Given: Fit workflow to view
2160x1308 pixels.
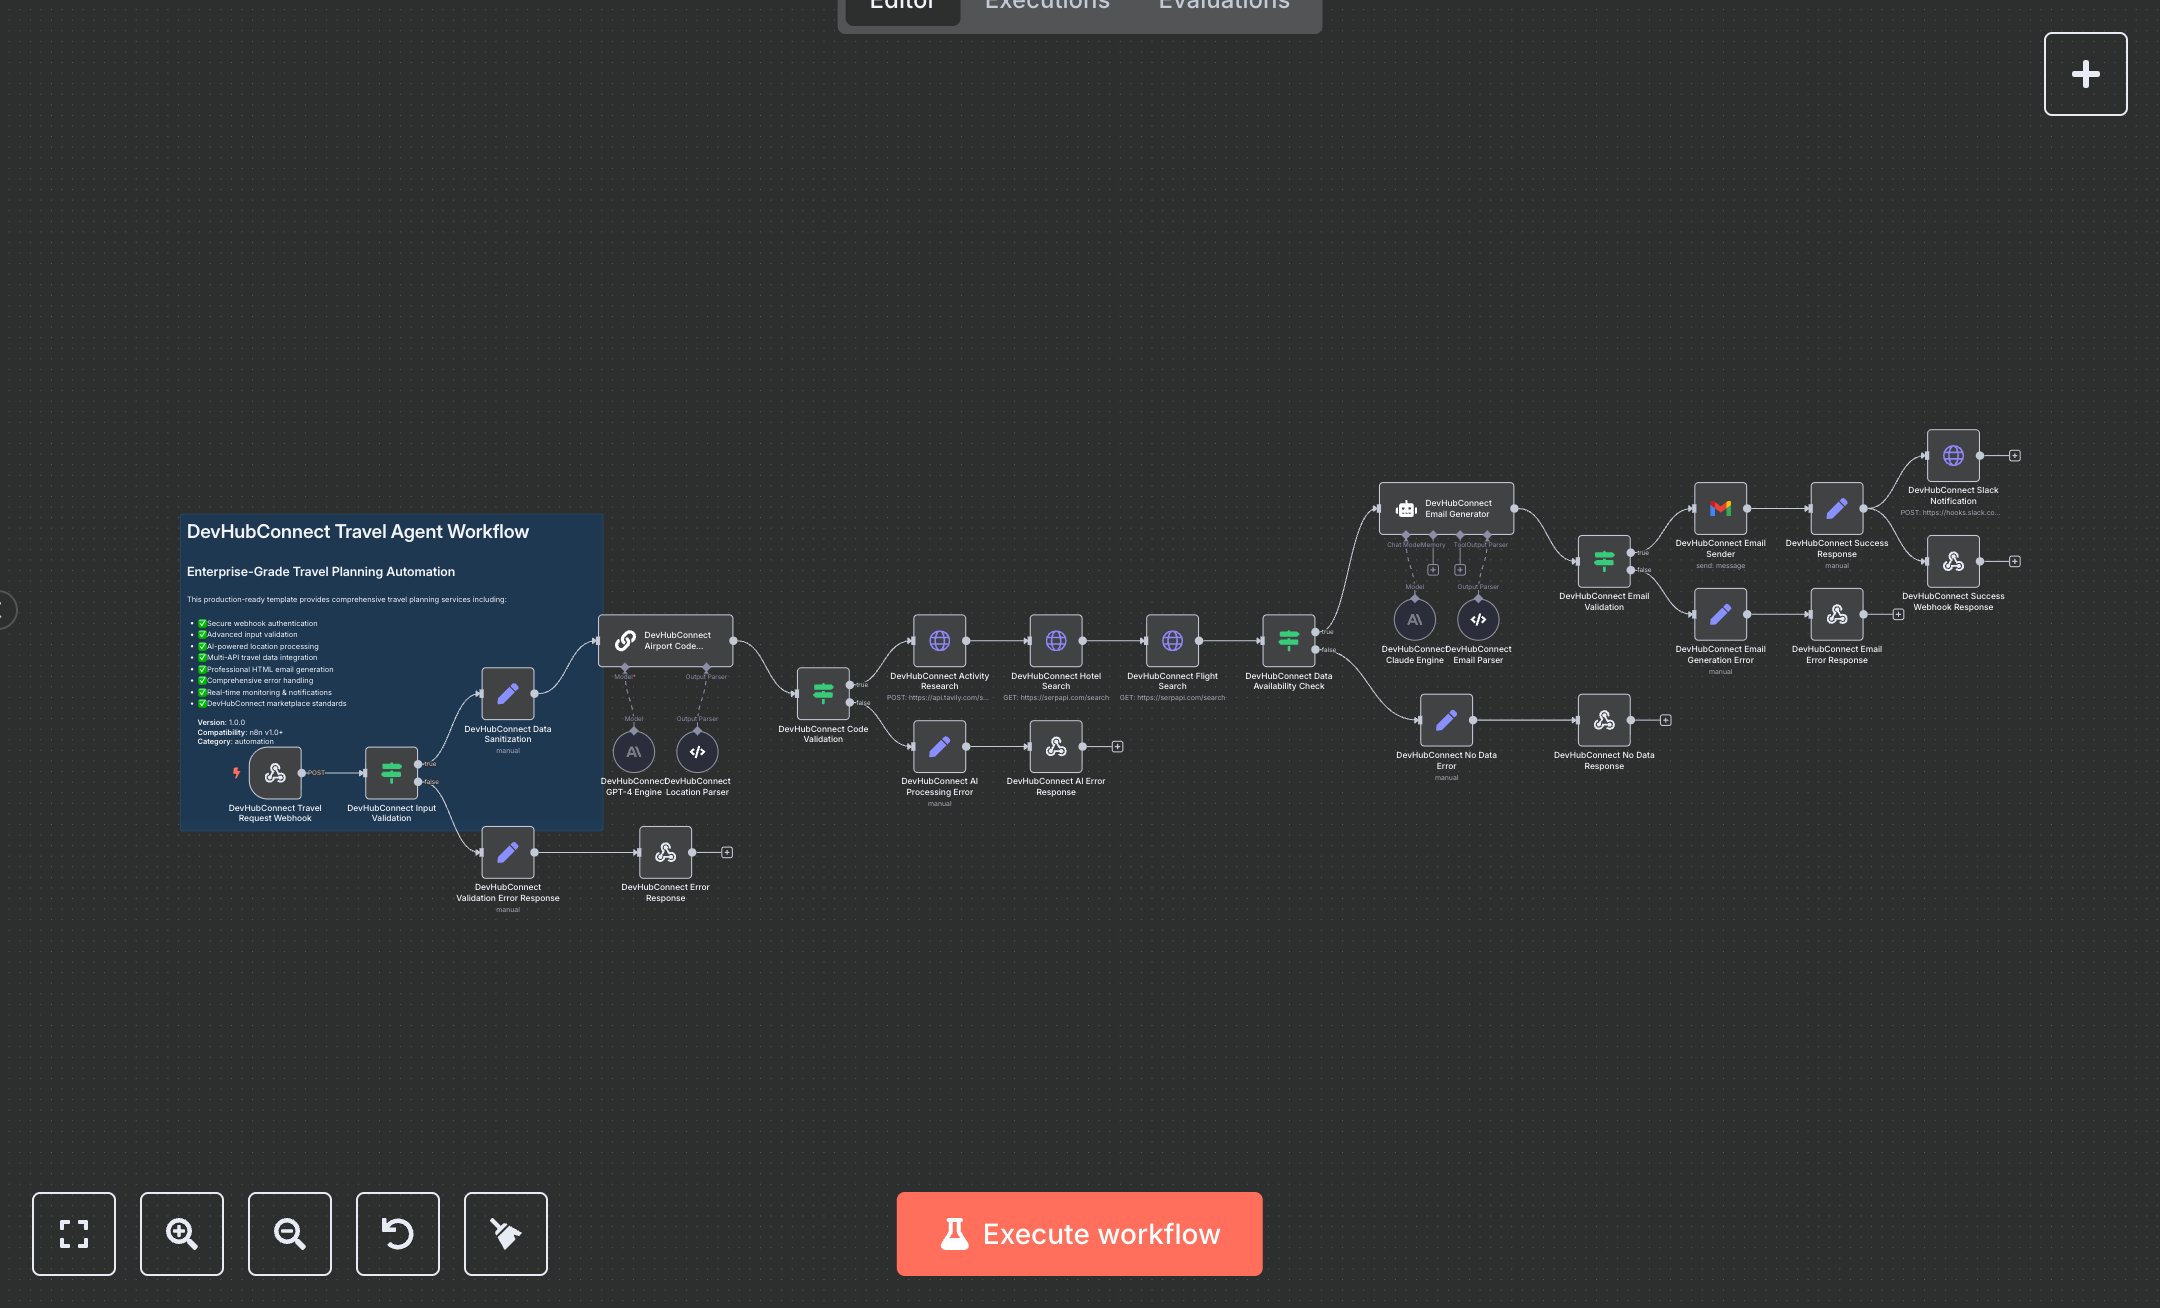Looking at the screenshot, I should (74, 1233).
